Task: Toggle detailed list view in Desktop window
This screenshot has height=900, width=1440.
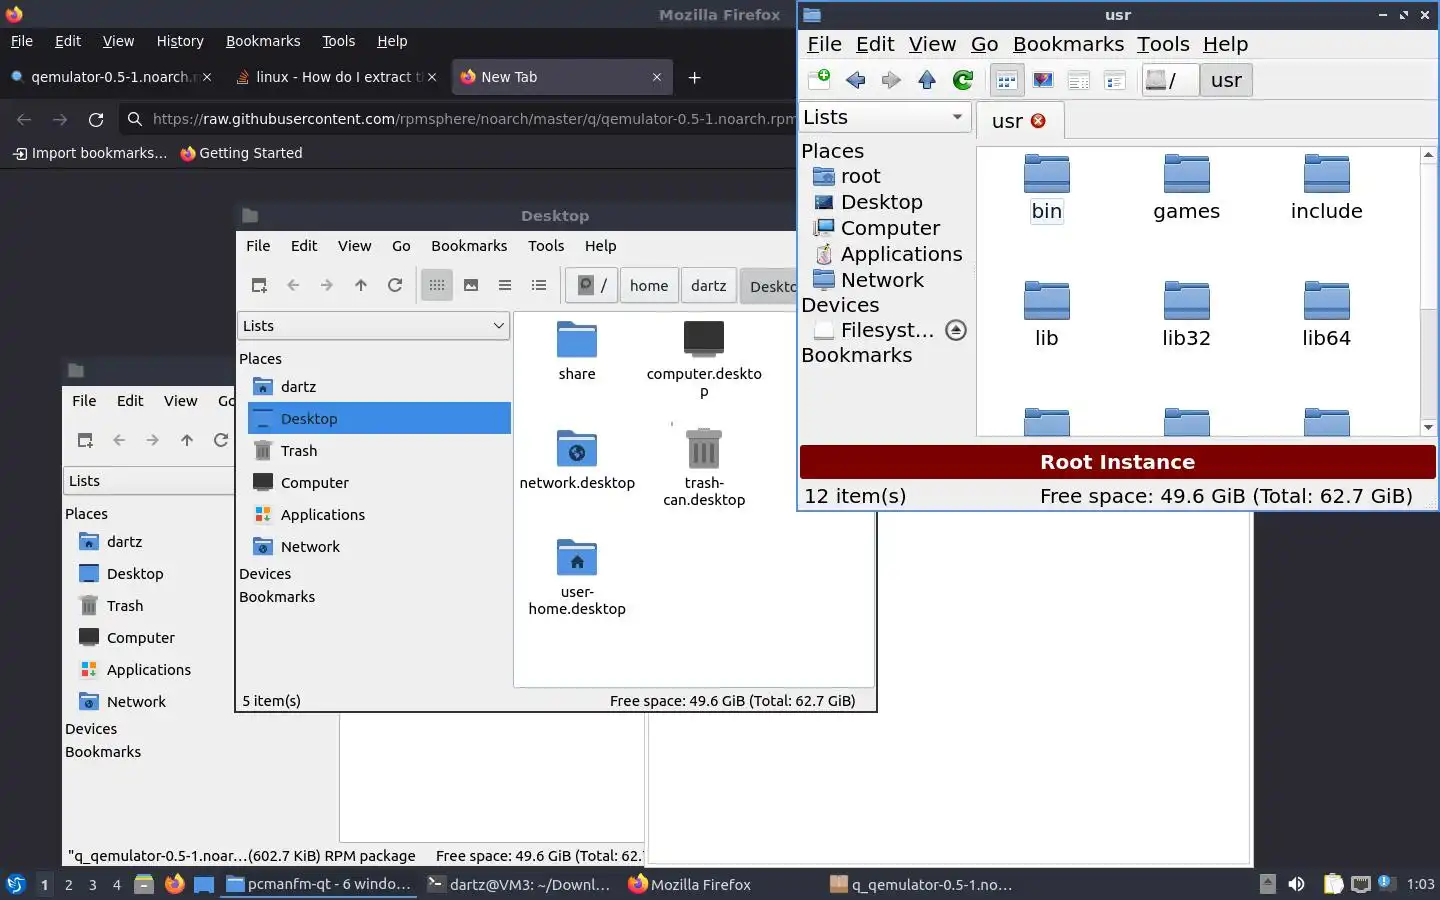Action: pyautogui.click(x=539, y=285)
